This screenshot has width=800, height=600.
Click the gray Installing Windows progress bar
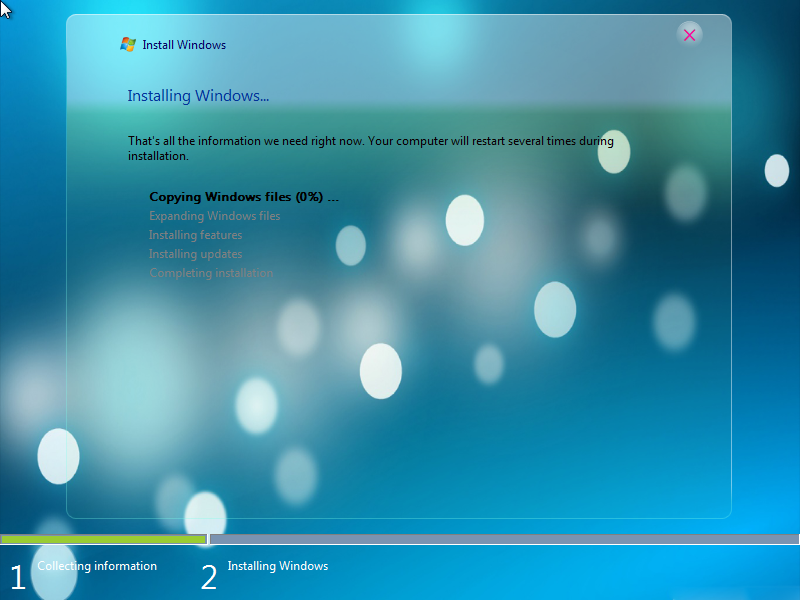[504, 539]
